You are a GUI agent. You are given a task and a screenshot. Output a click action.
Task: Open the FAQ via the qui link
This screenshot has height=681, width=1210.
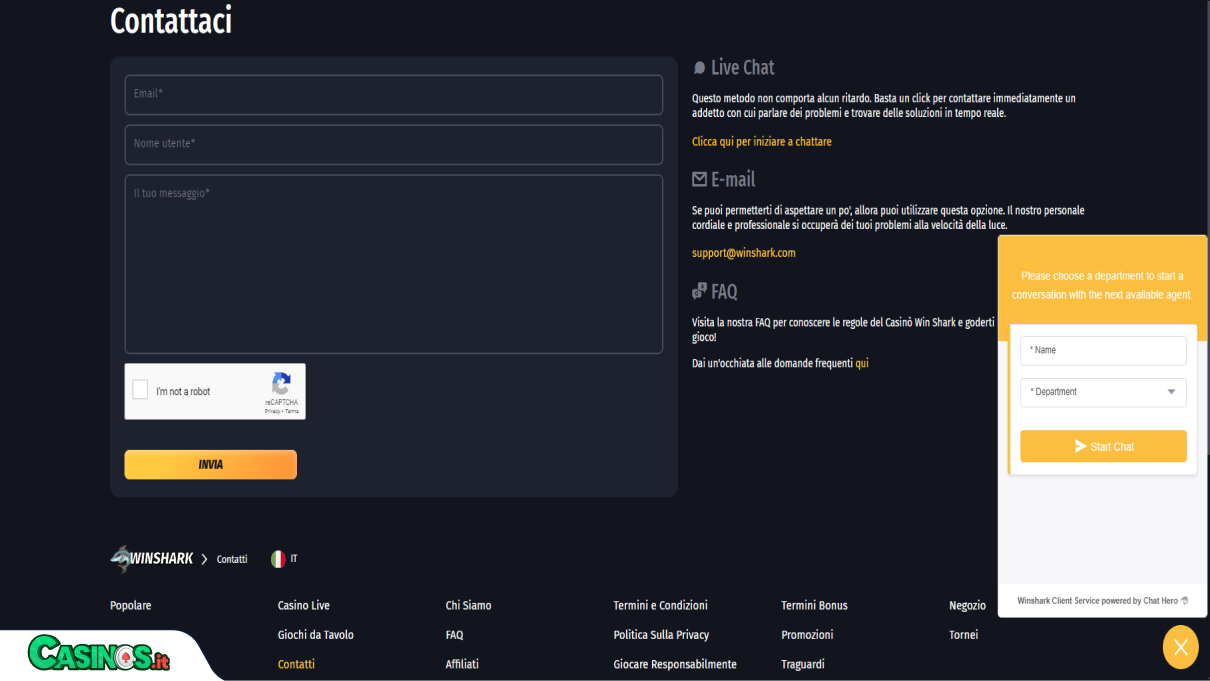click(x=861, y=364)
